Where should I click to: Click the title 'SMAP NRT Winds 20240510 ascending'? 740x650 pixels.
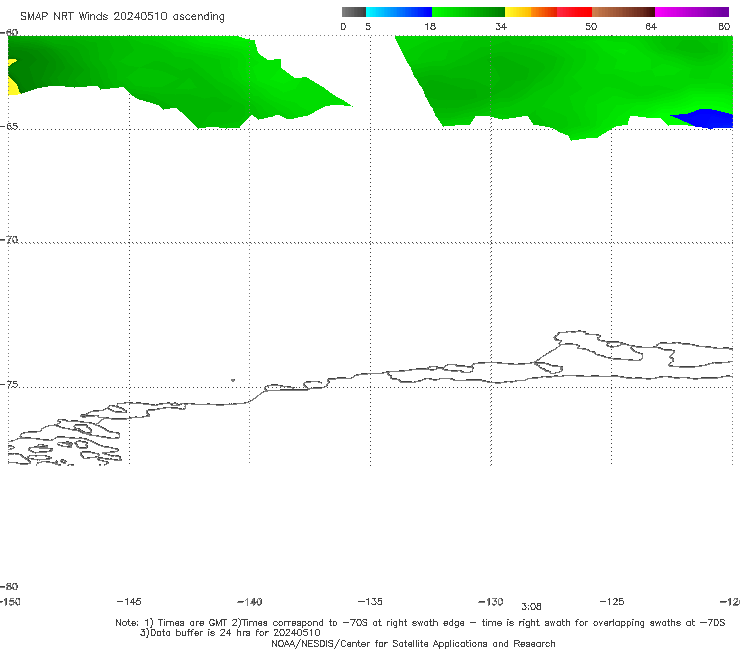122,17
